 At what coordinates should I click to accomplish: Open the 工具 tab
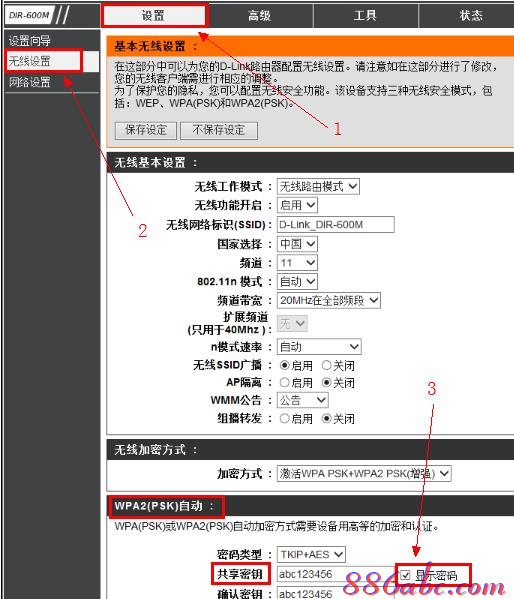[365, 16]
